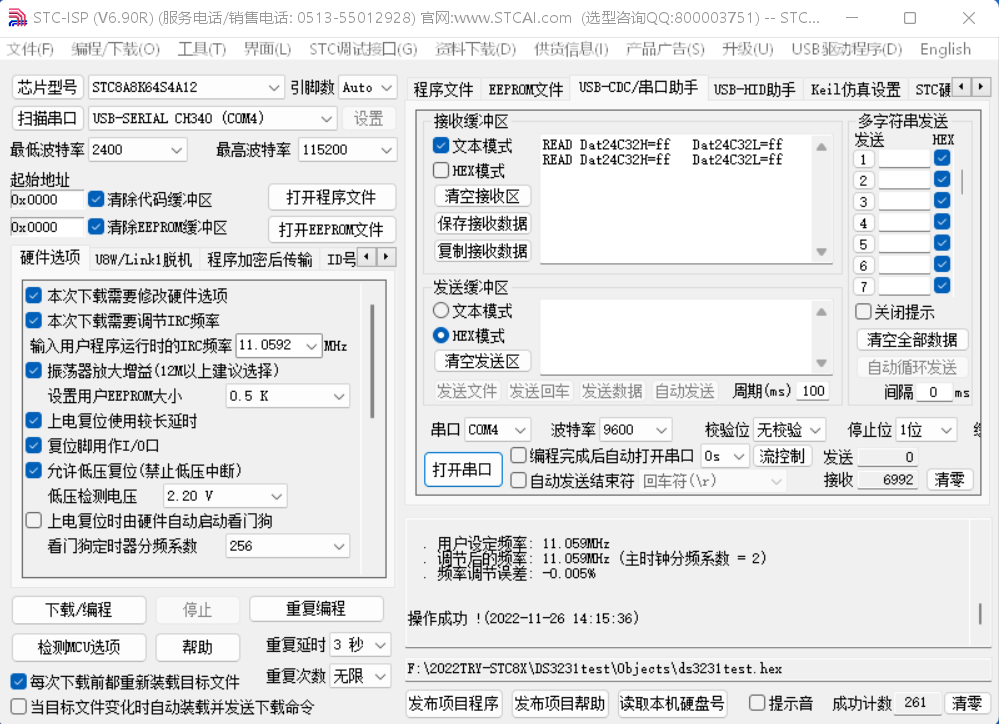Viewport: 999px width, 724px height.
Task: Switch to 程序文件 tab
Action: coord(443,90)
